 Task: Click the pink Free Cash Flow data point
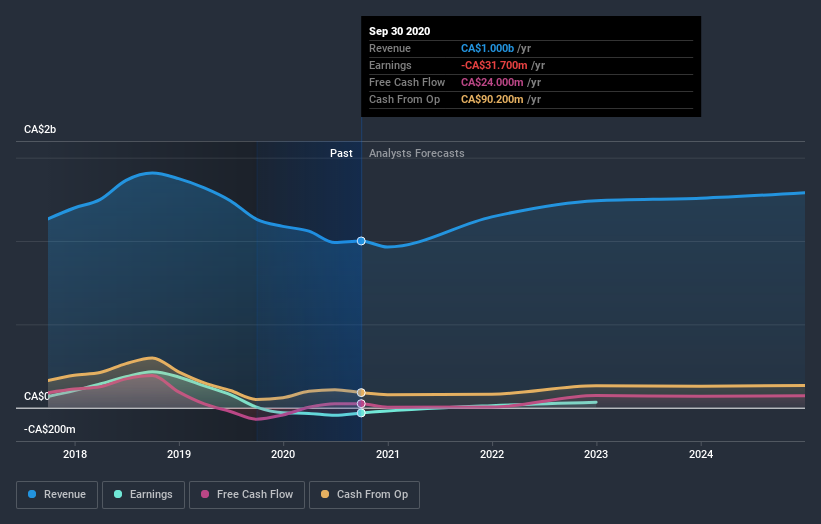click(x=361, y=404)
